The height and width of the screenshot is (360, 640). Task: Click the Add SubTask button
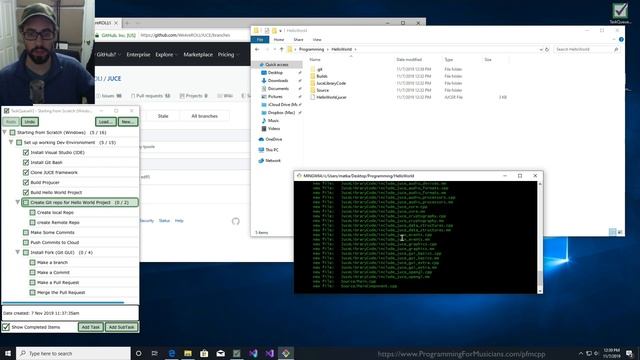[122, 327]
